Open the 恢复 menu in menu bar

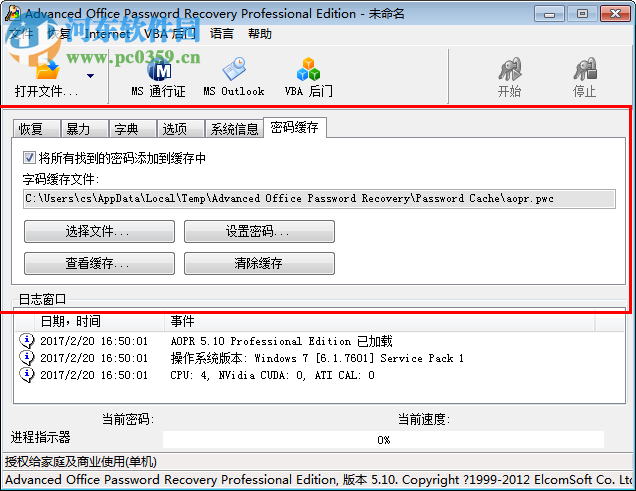coord(59,34)
